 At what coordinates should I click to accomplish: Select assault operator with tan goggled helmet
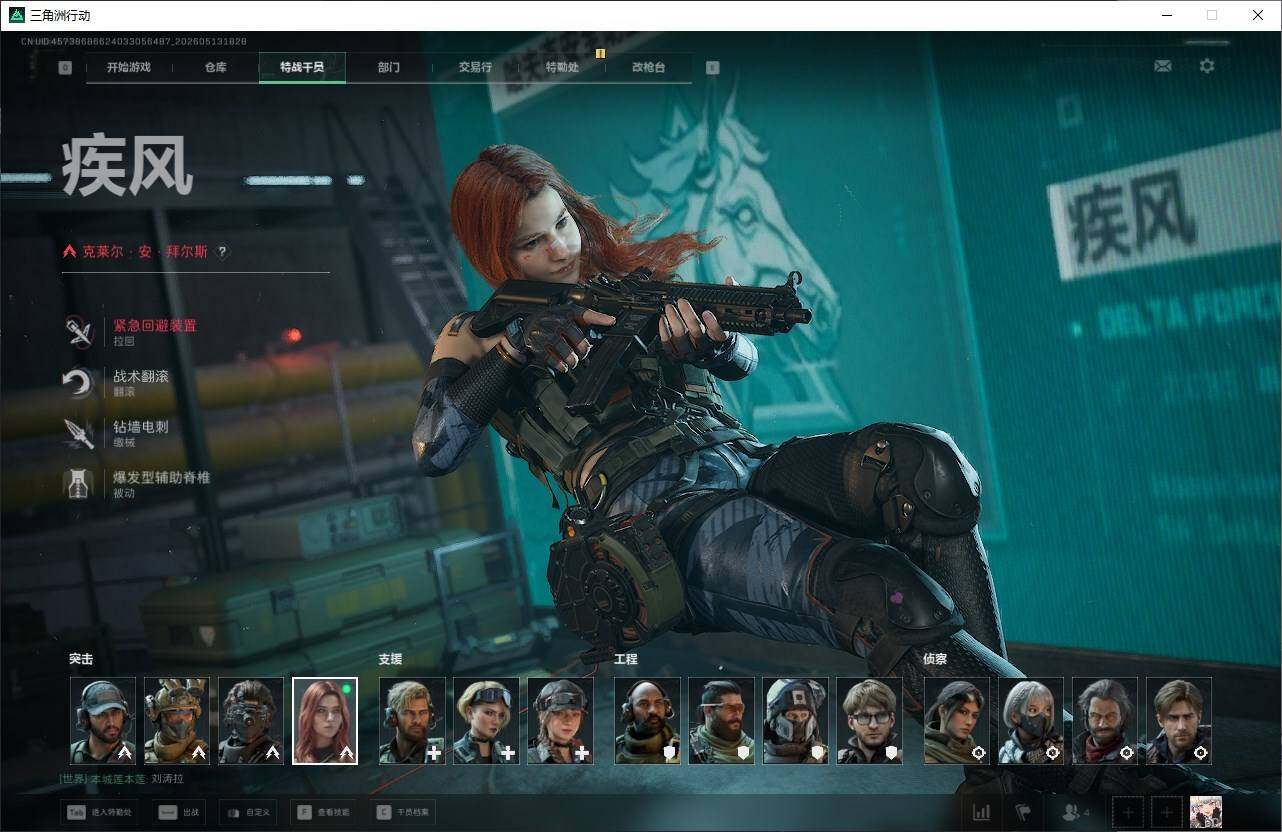pos(177,721)
